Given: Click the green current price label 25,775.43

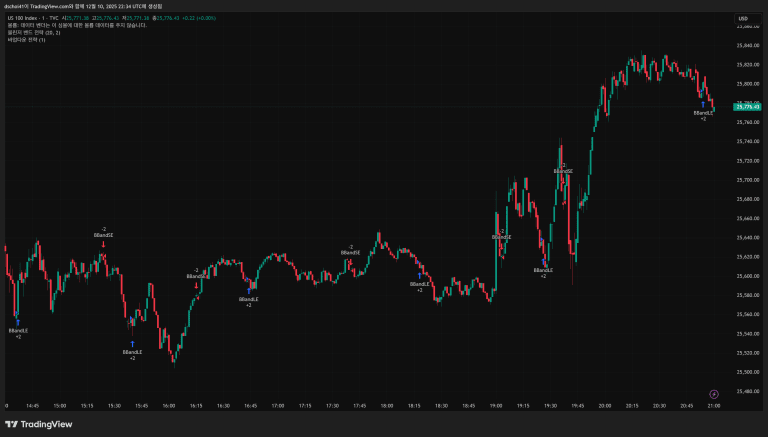Looking at the screenshot, I should (748, 106).
